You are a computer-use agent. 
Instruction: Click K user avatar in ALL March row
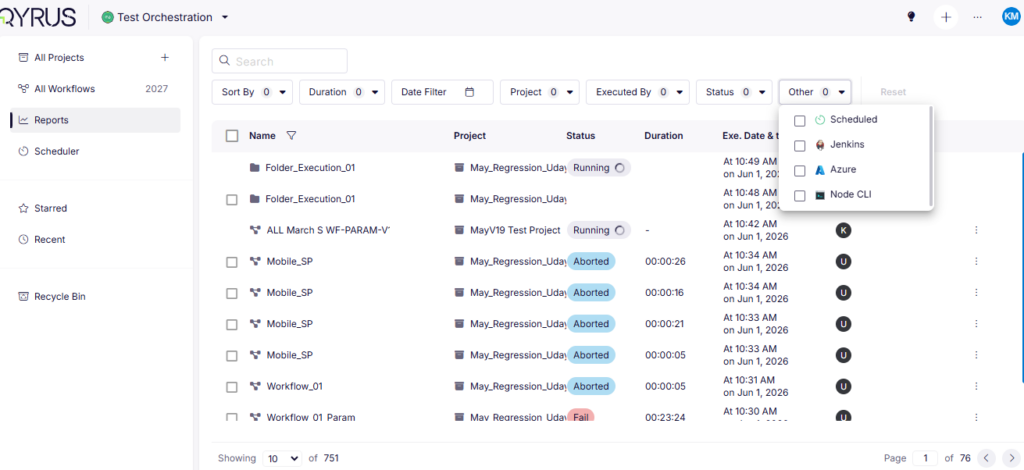click(x=844, y=230)
